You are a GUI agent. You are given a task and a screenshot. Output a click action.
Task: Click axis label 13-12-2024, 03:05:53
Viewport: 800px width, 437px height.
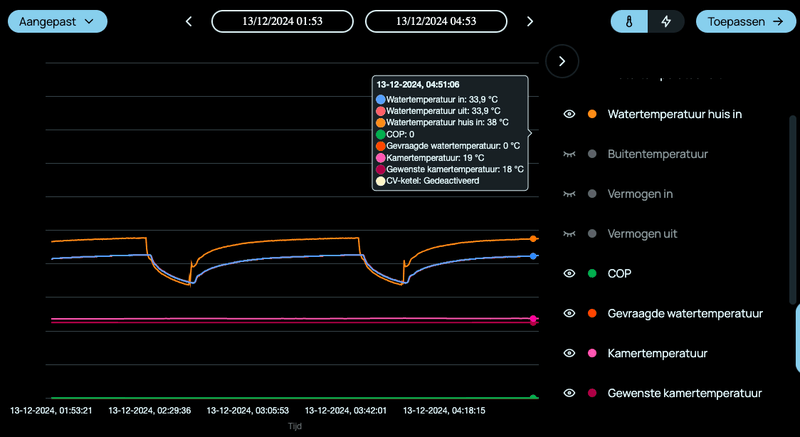(247, 410)
